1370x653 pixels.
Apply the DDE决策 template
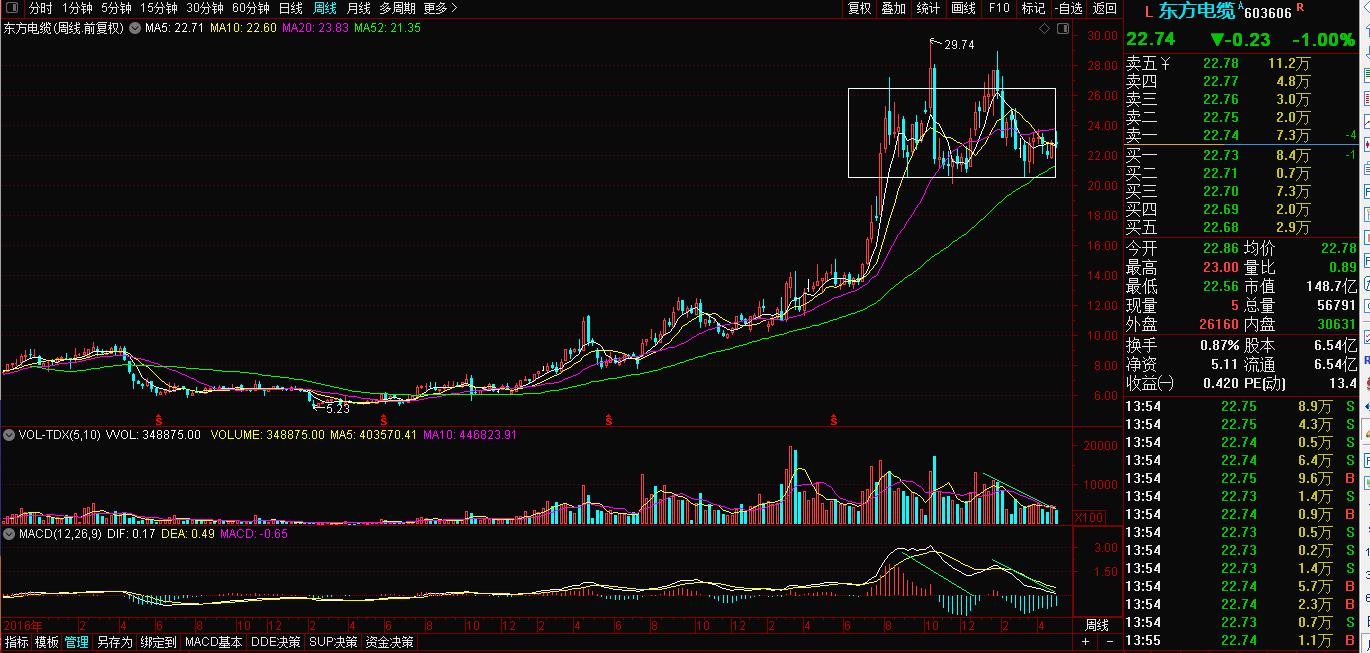tap(275, 642)
